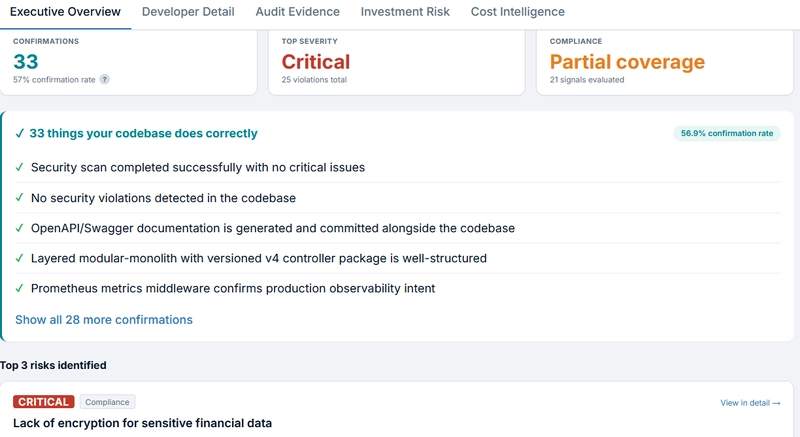Switch to the Developer Detail tab
This screenshot has width=800, height=437.
click(x=188, y=12)
